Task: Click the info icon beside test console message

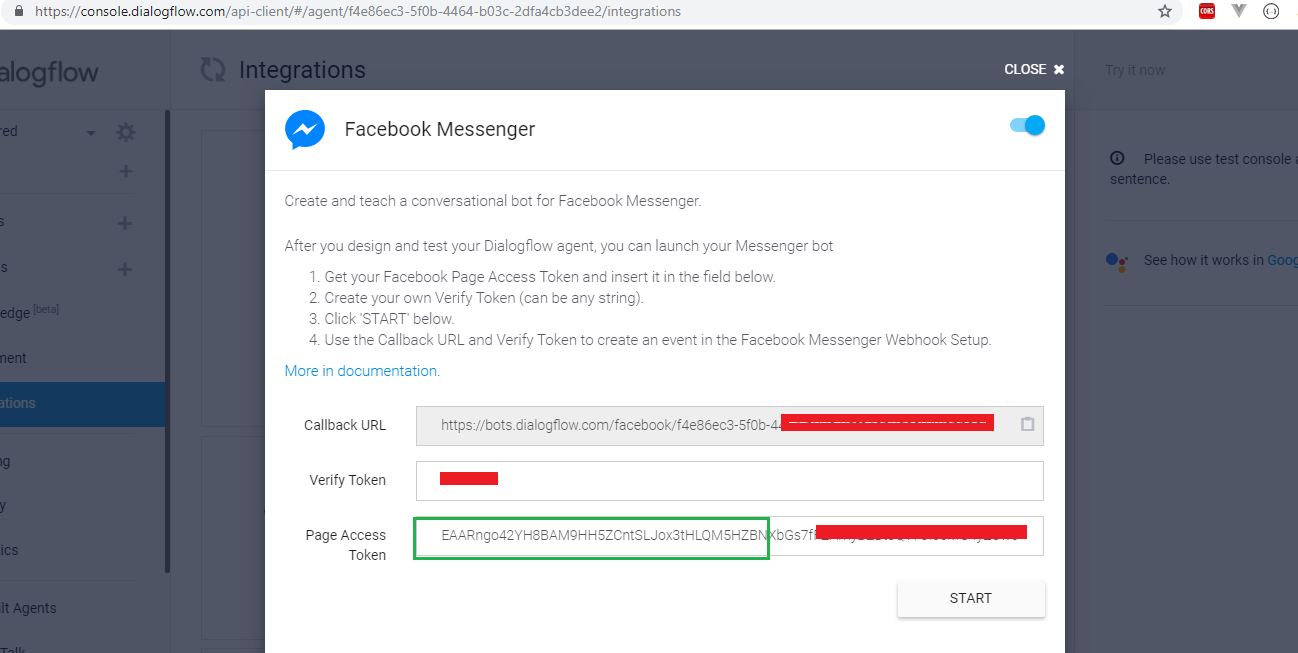Action: (x=1118, y=158)
